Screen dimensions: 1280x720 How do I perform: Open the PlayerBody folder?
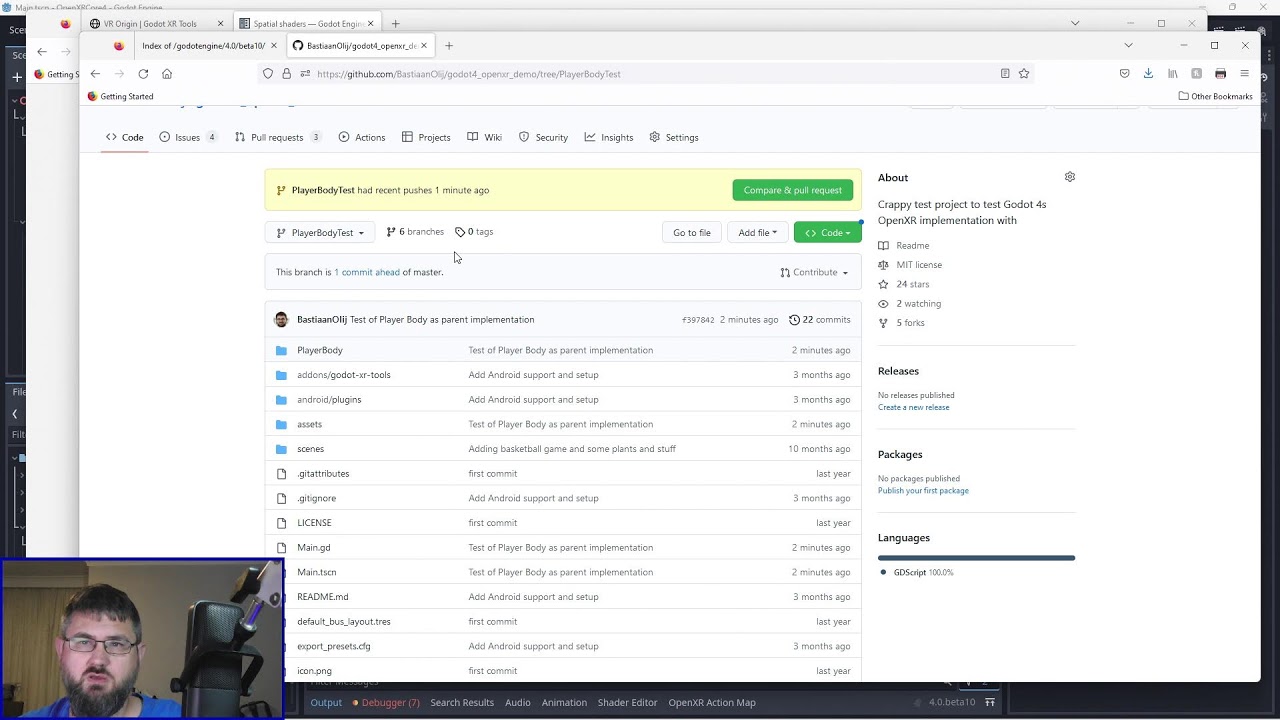pos(319,350)
